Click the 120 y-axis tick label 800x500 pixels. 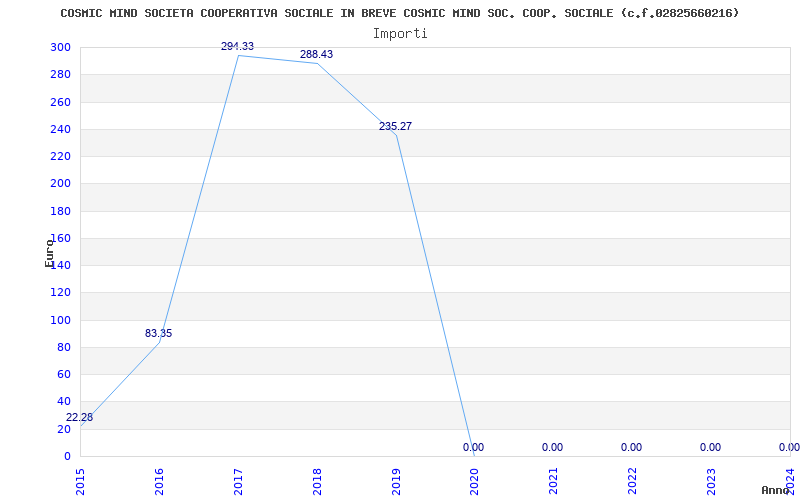[60, 293]
